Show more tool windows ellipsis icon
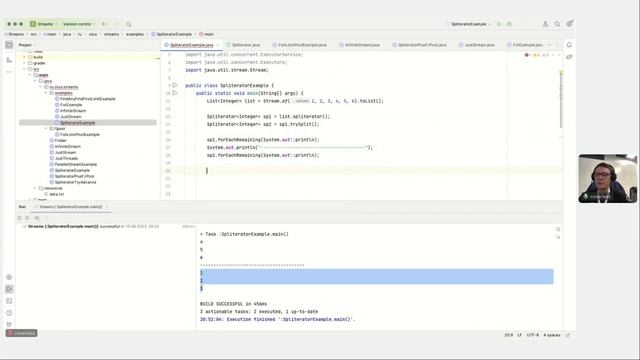 [x=9, y=72]
